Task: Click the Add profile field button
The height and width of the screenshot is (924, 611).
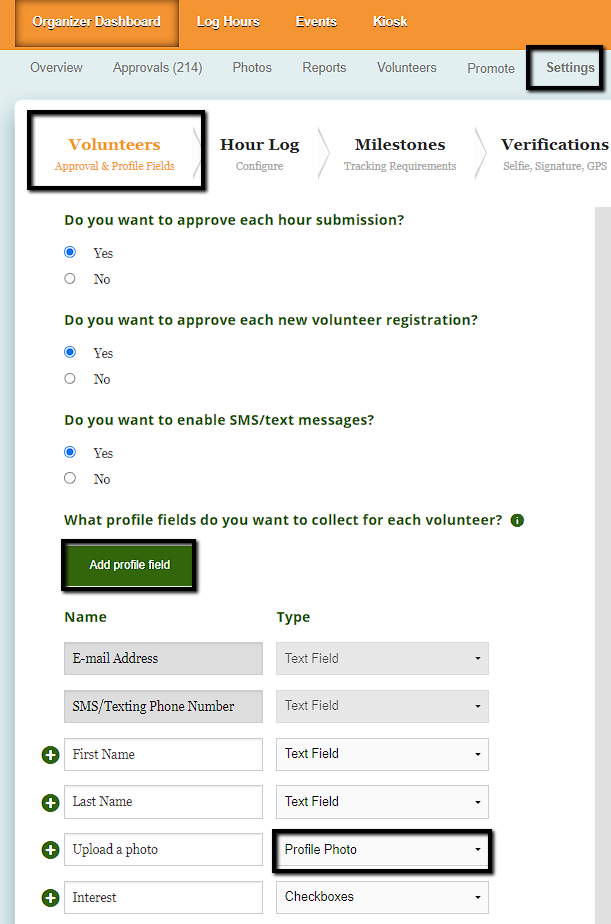Action: click(x=129, y=565)
